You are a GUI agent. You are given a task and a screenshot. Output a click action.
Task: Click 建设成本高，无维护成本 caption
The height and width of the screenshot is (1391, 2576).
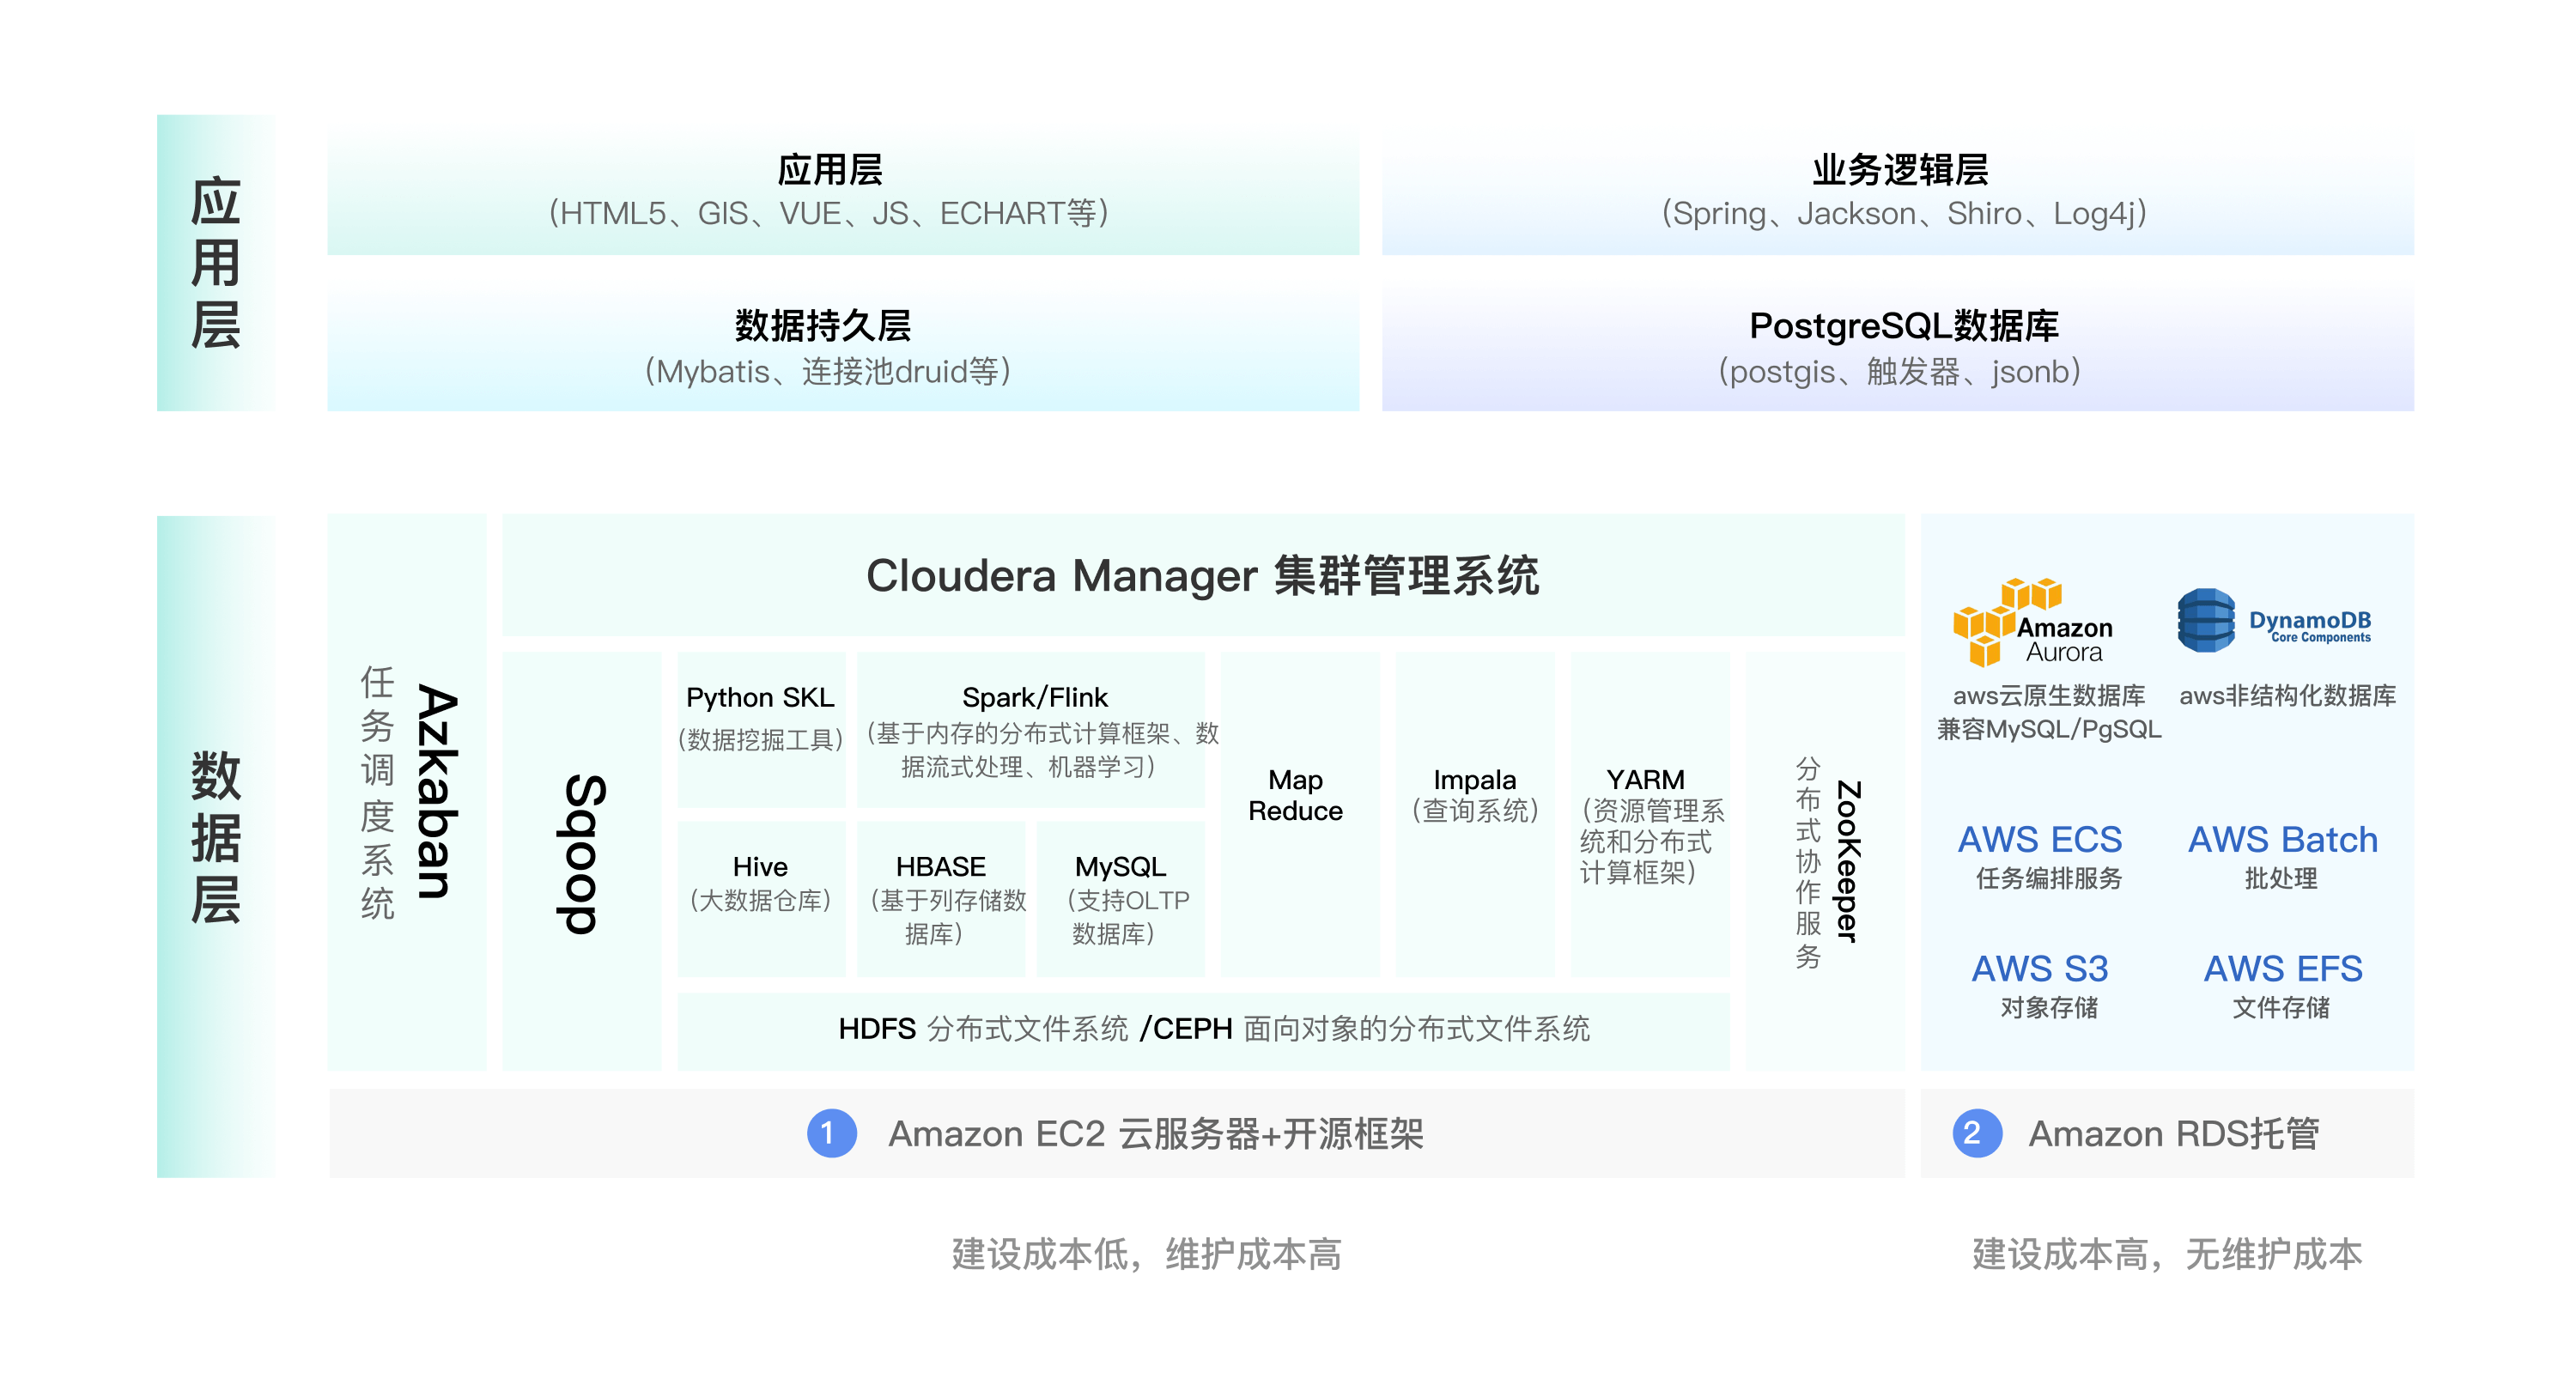(2166, 1254)
